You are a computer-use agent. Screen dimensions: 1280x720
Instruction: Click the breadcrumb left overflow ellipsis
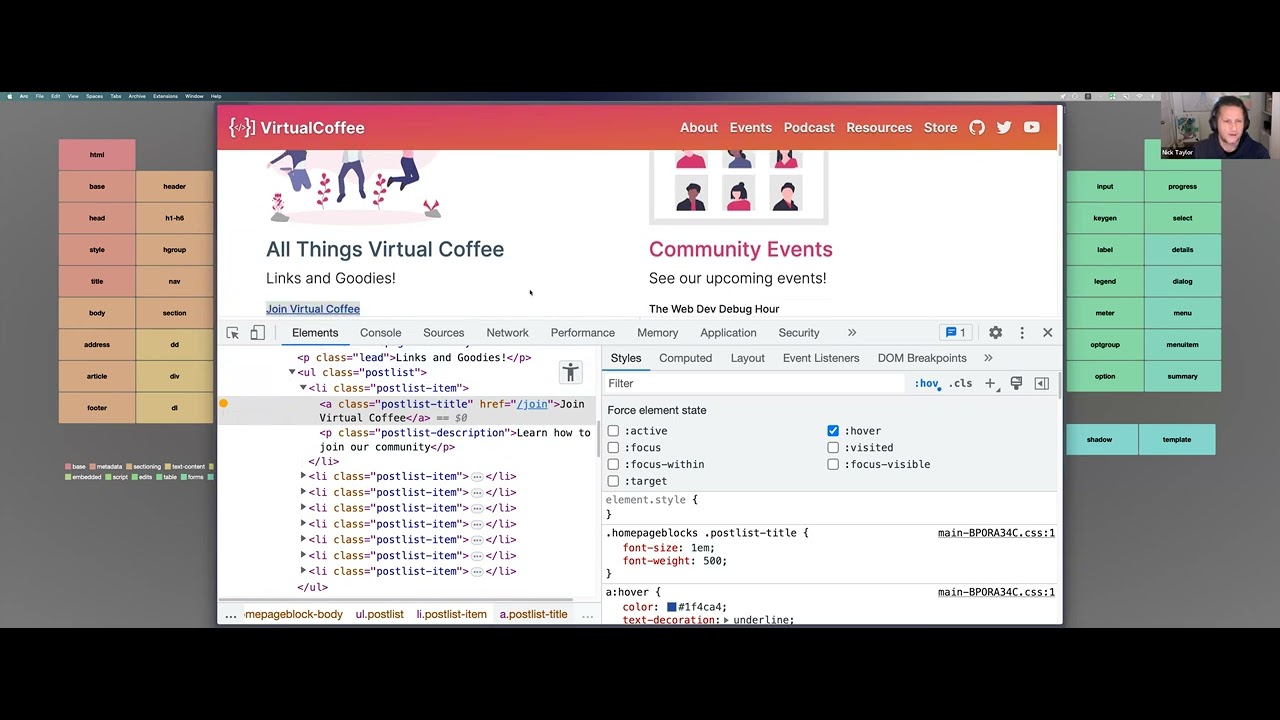[231, 615]
